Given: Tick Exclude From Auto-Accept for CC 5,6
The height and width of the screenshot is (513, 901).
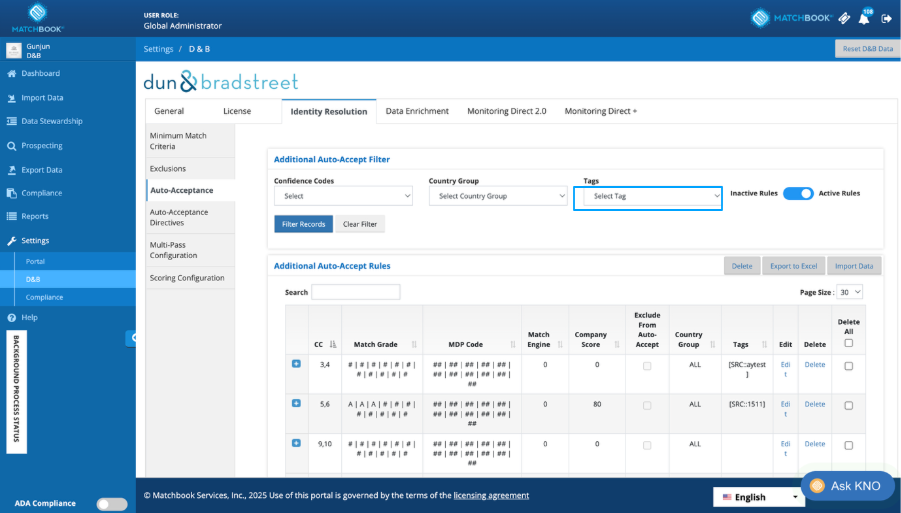Looking at the screenshot, I should pyautogui.click(x=647, y=406).
